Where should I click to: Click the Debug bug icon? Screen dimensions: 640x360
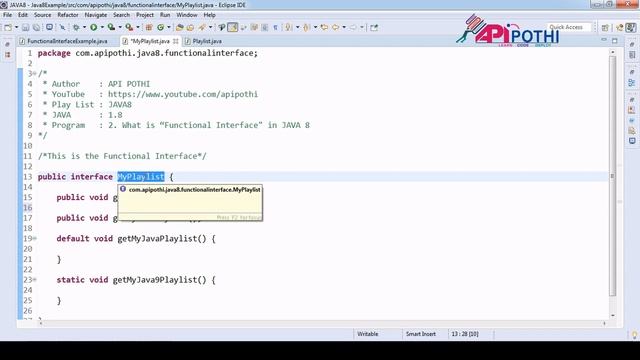(x=76, y=27)
